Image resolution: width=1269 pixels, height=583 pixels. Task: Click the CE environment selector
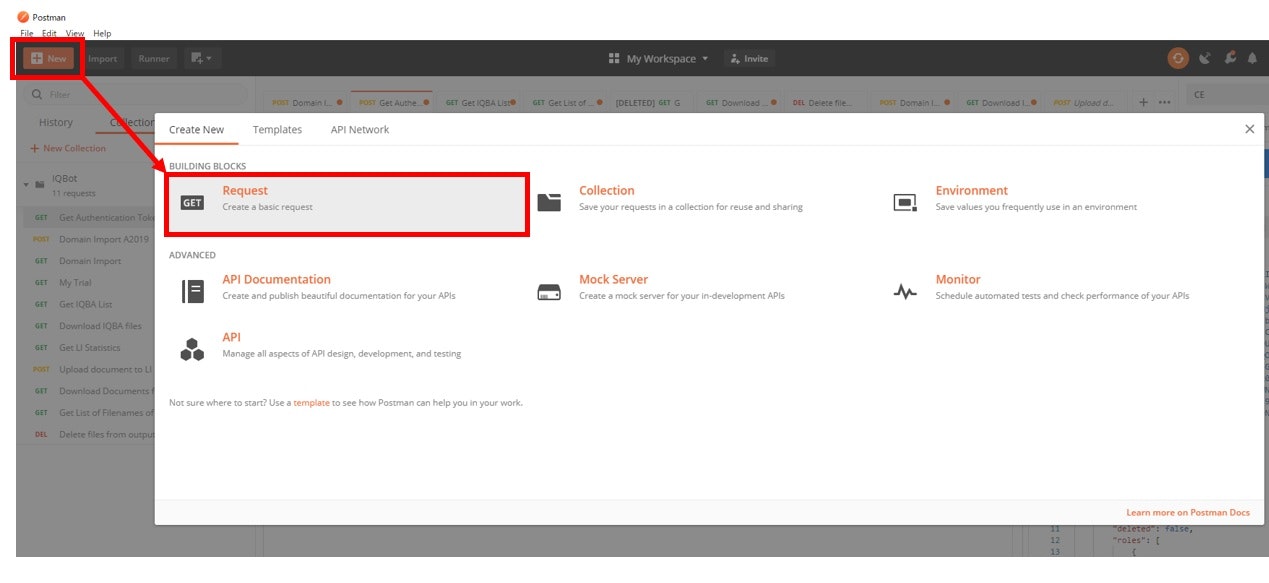pyautogui.click(x=1227, y=94)
